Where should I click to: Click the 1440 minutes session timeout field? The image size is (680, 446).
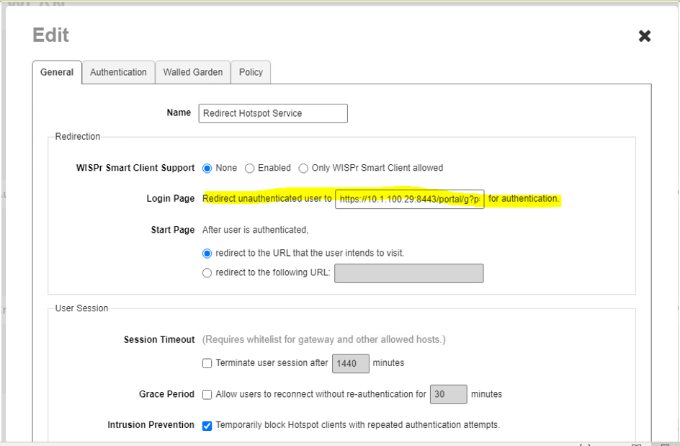coord(350,362)
